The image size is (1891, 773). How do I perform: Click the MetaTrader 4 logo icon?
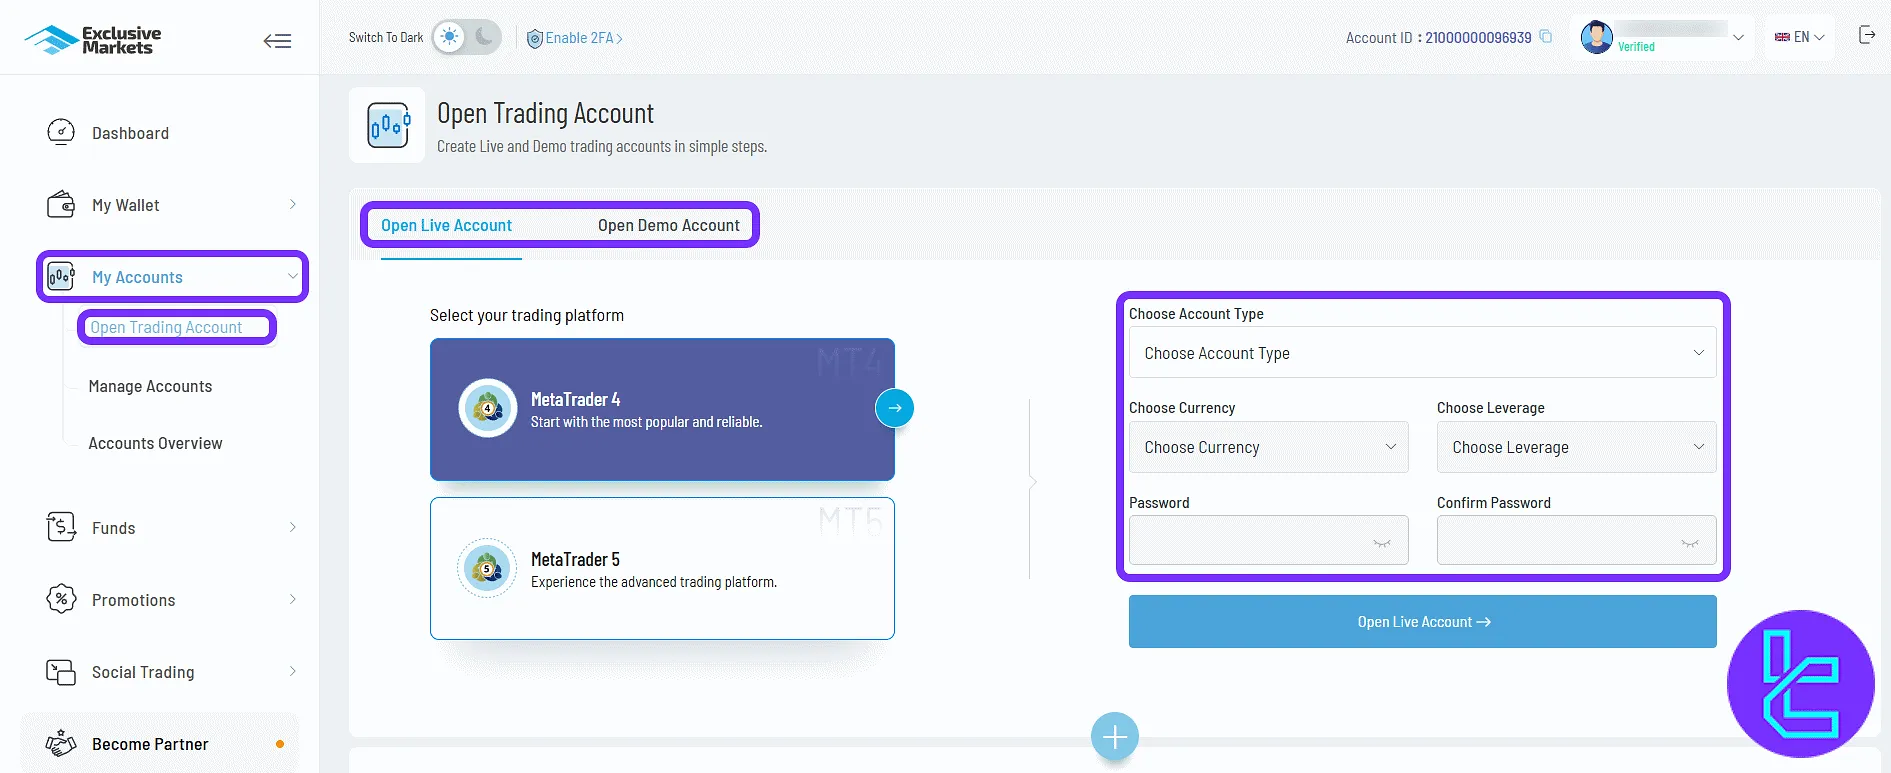[487, 408]
